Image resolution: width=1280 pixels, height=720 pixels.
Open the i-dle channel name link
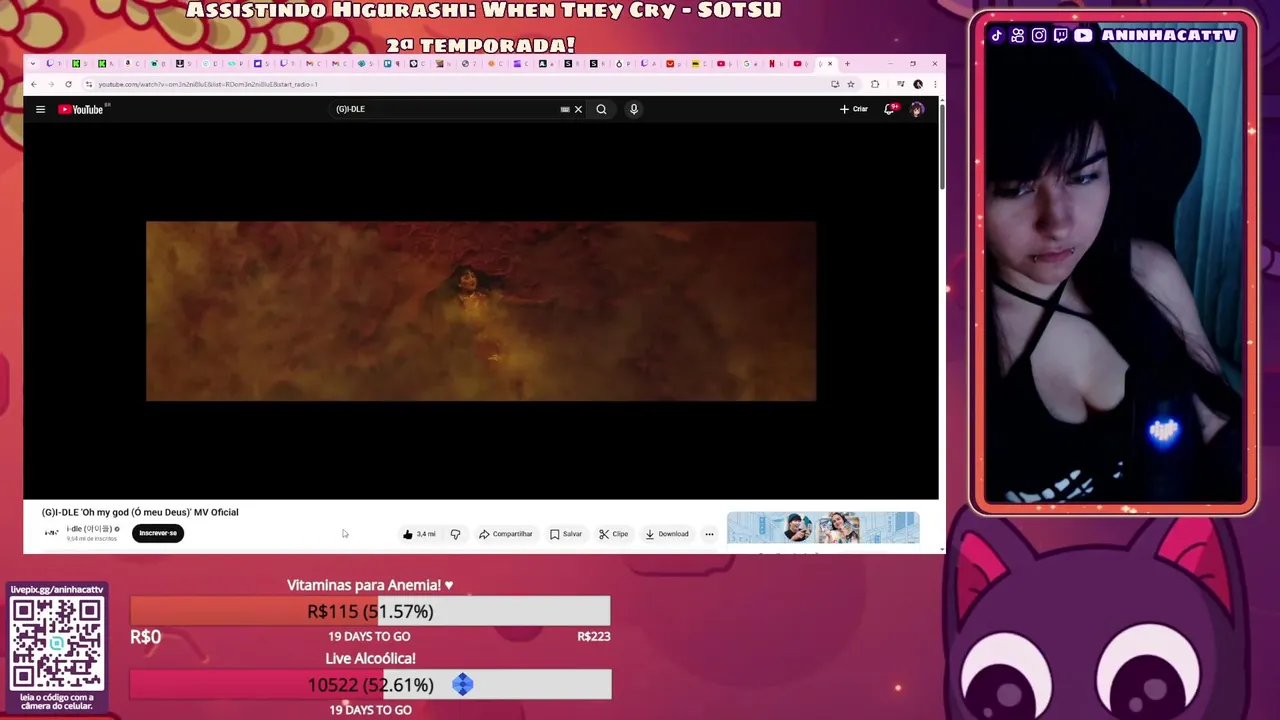point(90,529)
